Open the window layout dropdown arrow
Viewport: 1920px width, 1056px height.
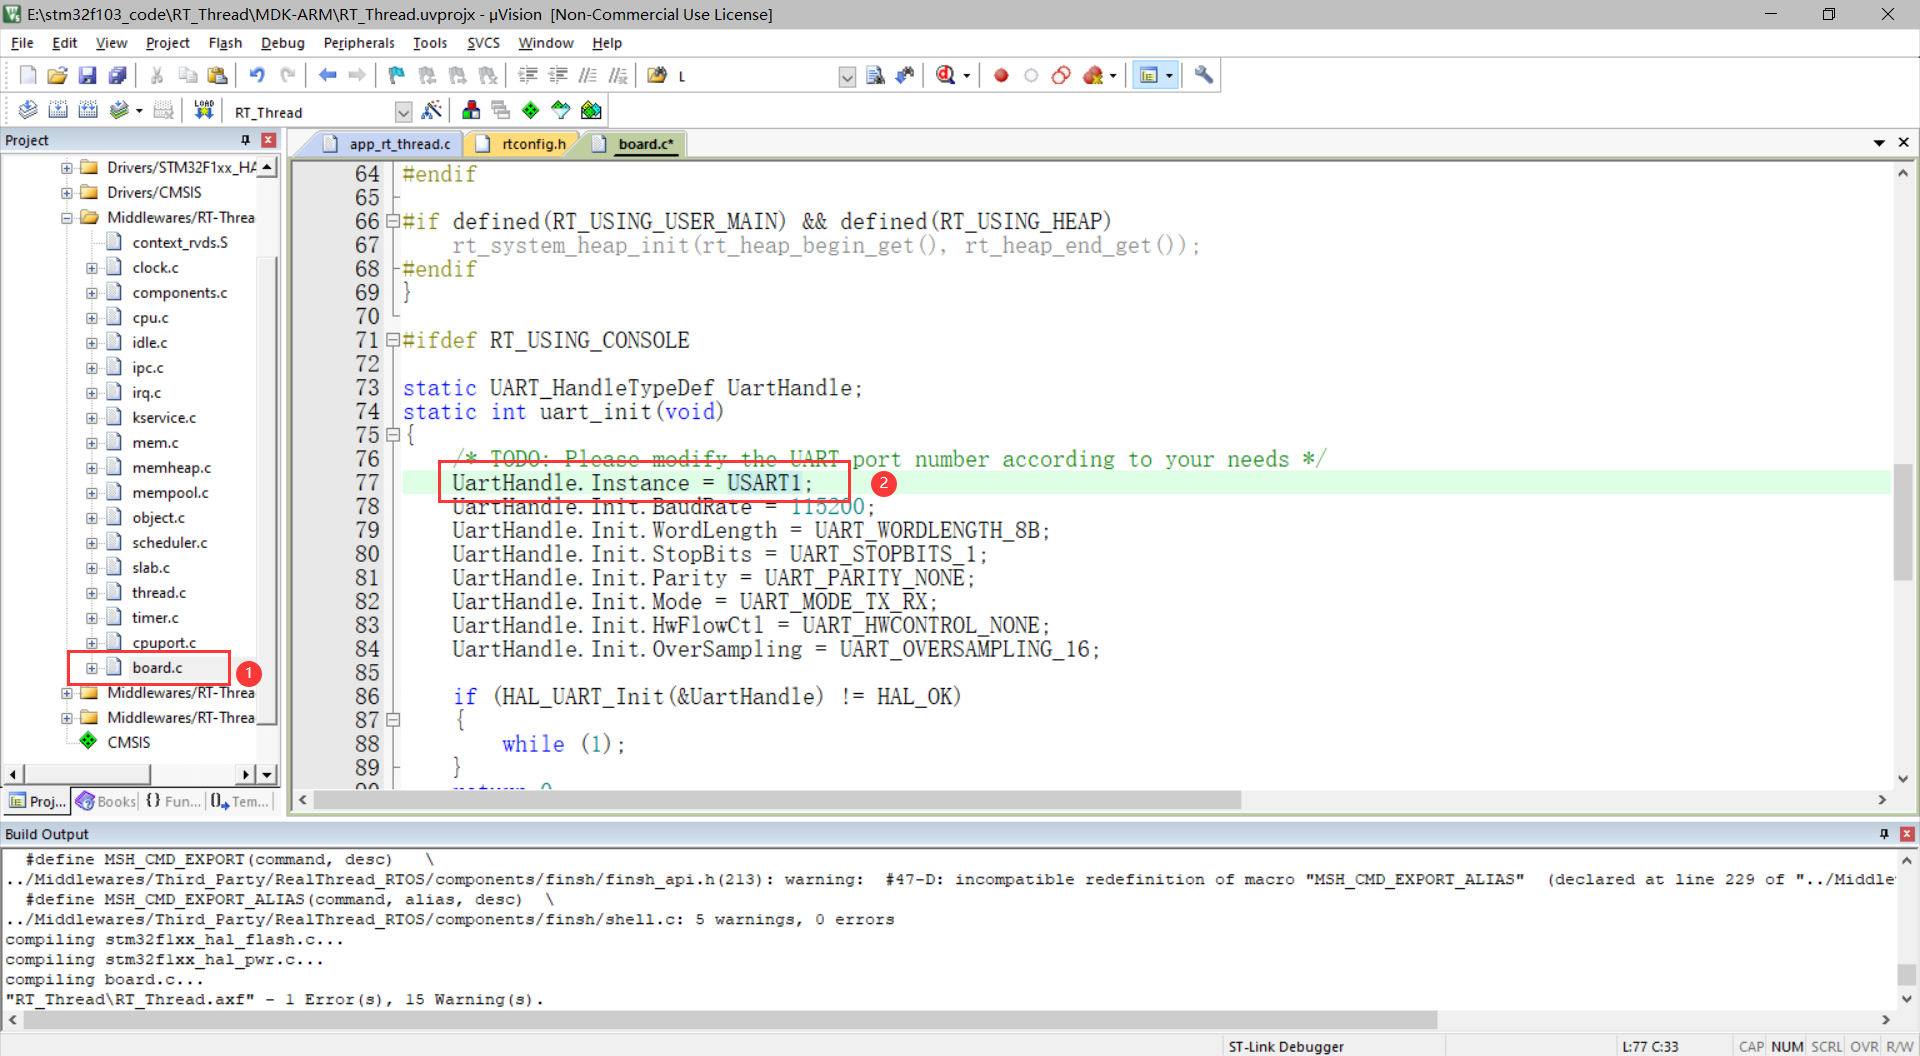click(1169, 76)
